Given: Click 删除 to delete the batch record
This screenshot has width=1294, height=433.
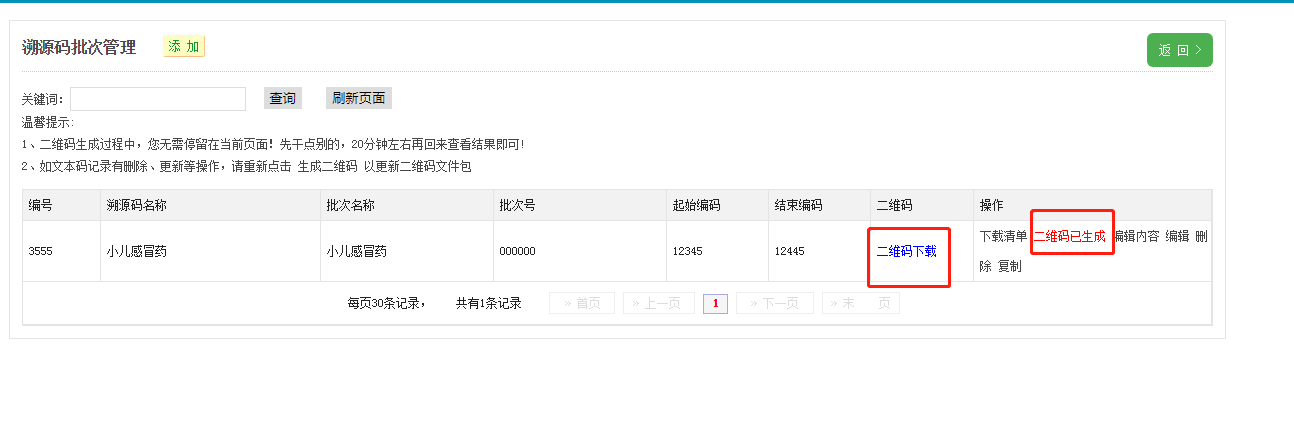Looking at the screenshot, I should point(1201,237).
